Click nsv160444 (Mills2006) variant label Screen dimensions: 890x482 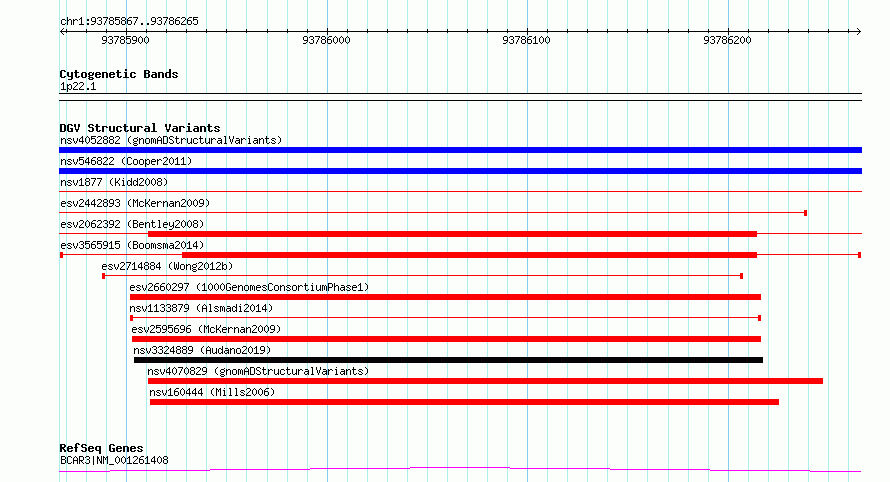pos(212,392)
